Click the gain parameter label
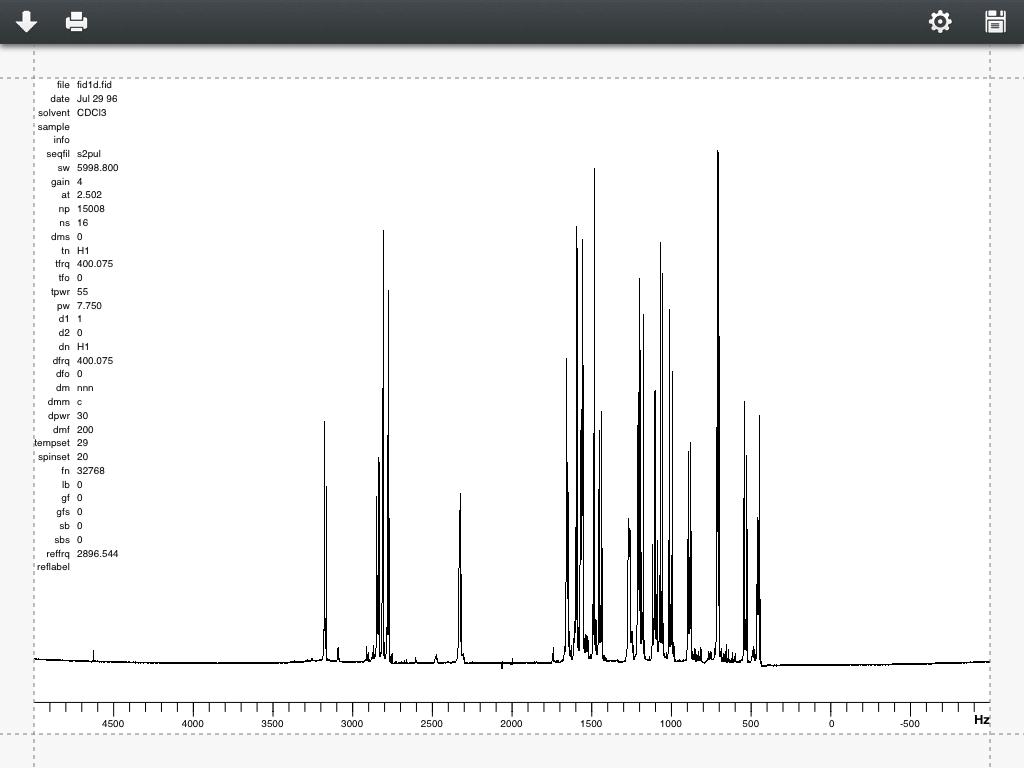 click(60, 182)
